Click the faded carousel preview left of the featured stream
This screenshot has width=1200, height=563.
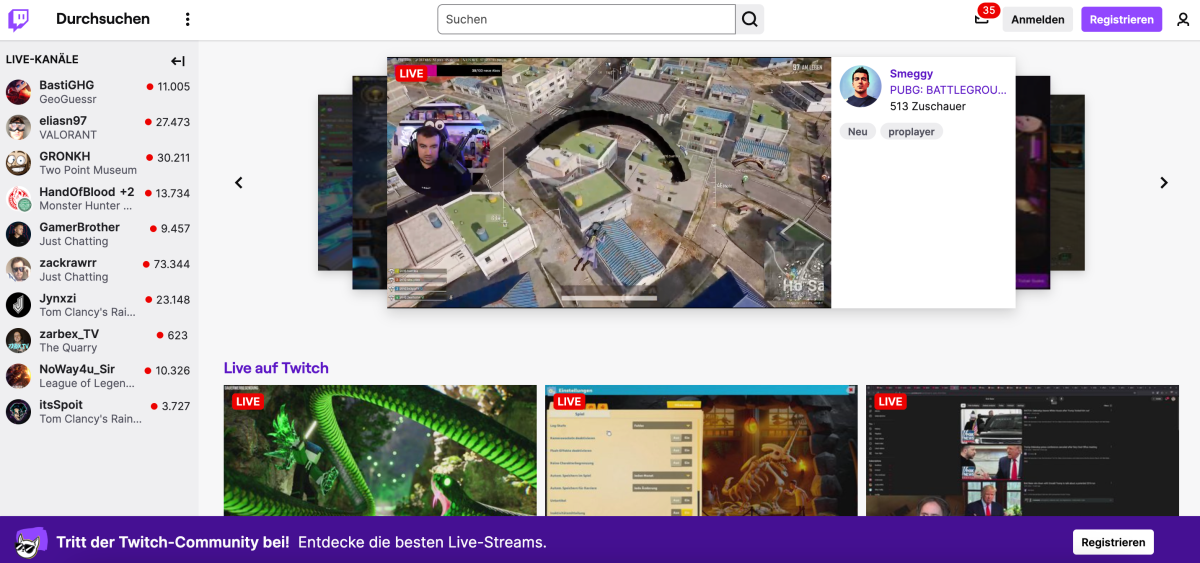[x=352, y=182]
